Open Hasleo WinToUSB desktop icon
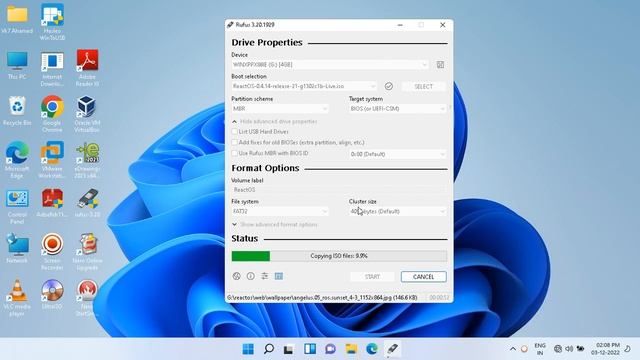Viewport: 640px width, 360px height. tap(52, 22)
